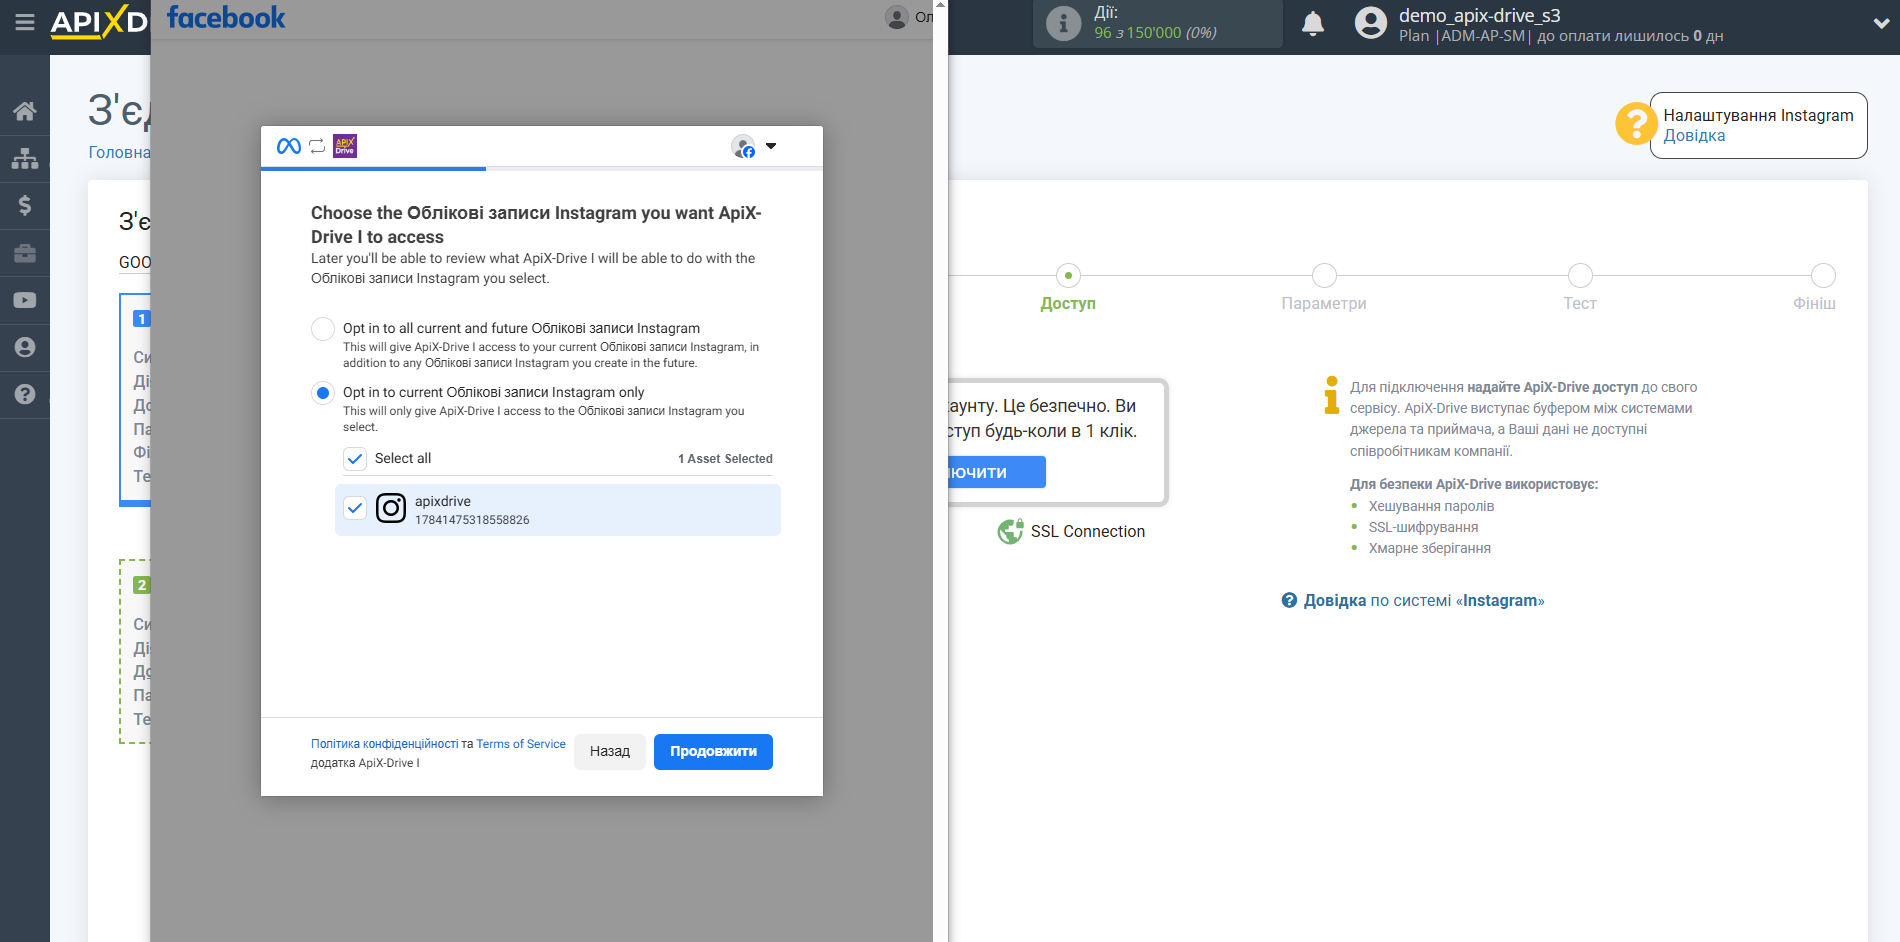Open help question icon in sidebar
This screenshot has width=1900, height=942.
coord(25,394)
